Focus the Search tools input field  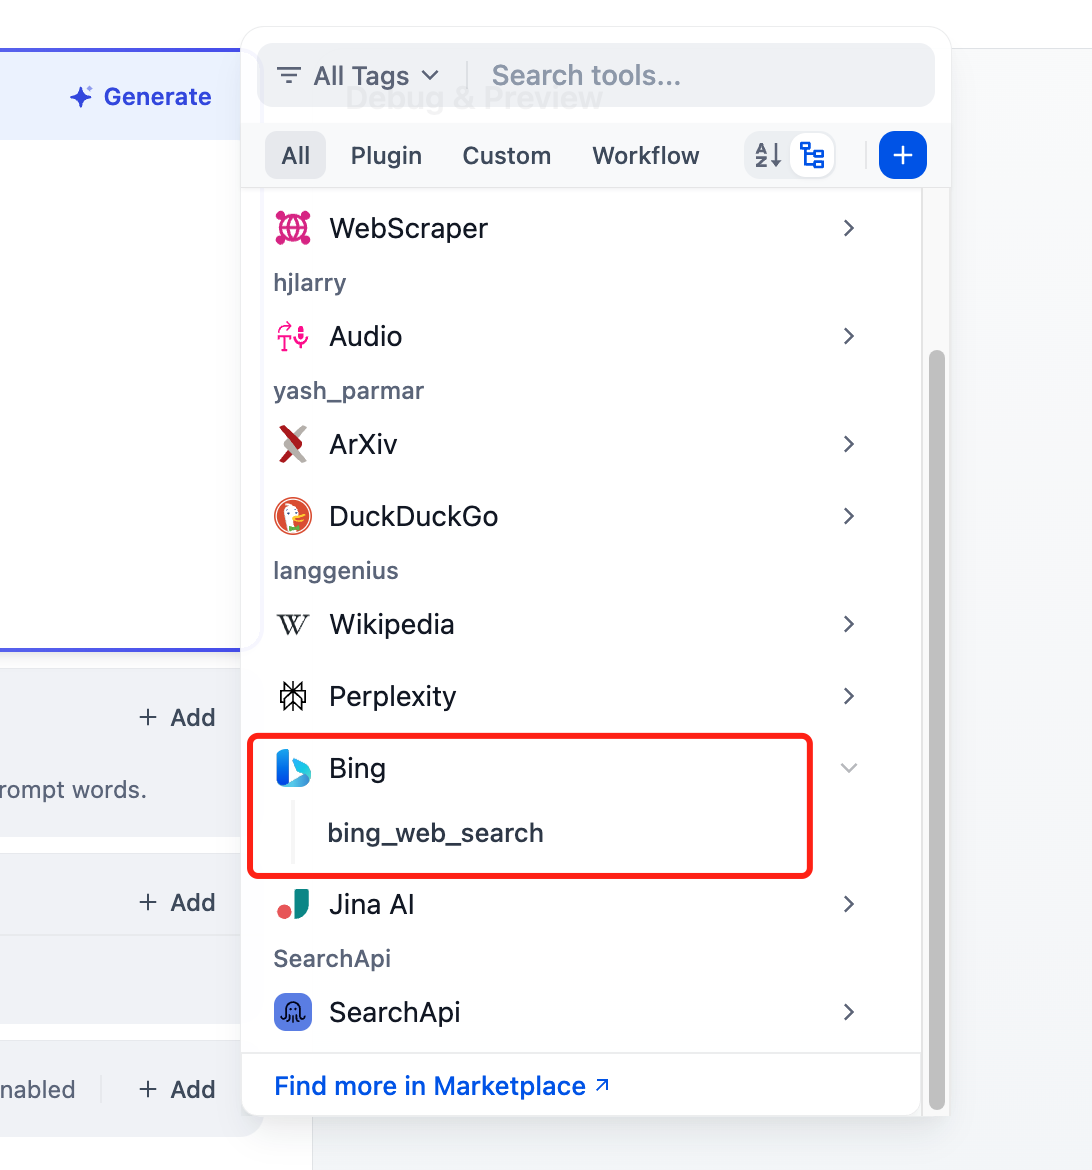[x=700, y=76]
